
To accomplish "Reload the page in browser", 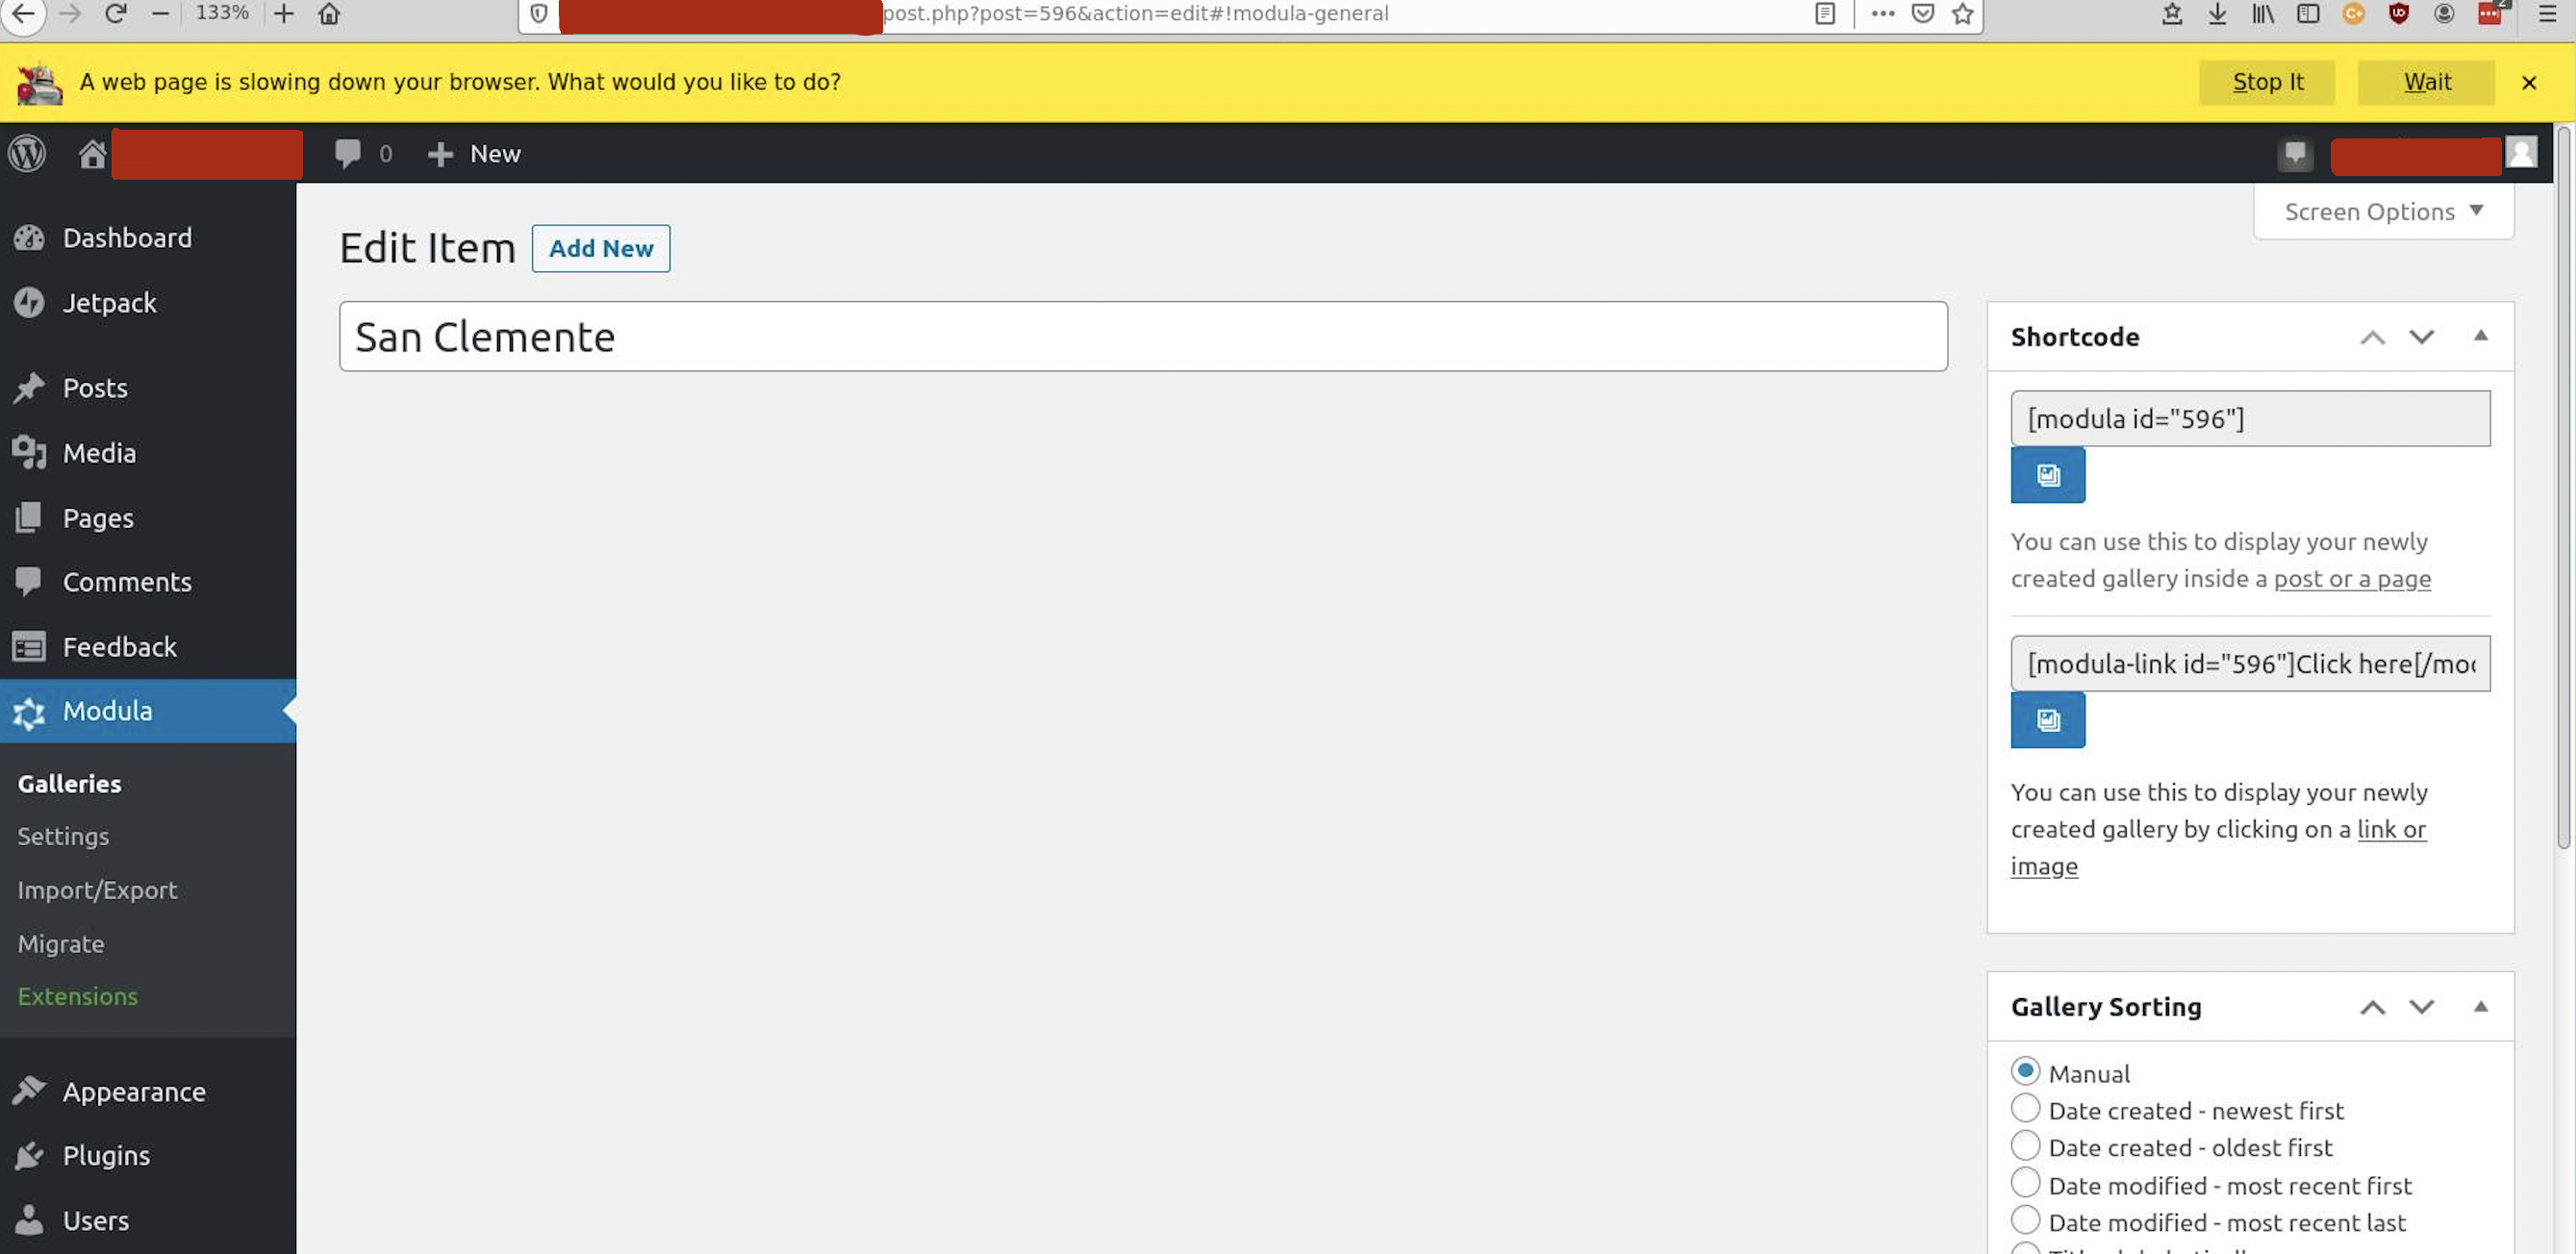I will click(x=115, y=14).
